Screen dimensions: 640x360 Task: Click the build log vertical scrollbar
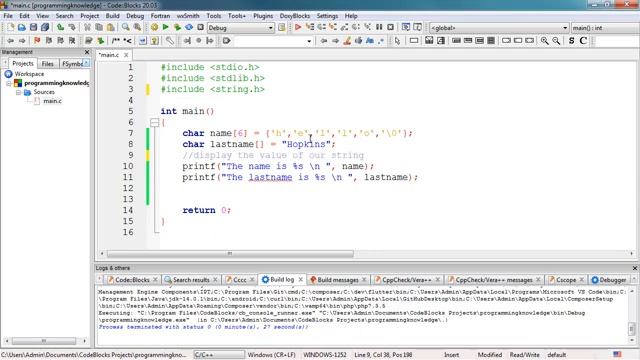[x=631, y=328]
